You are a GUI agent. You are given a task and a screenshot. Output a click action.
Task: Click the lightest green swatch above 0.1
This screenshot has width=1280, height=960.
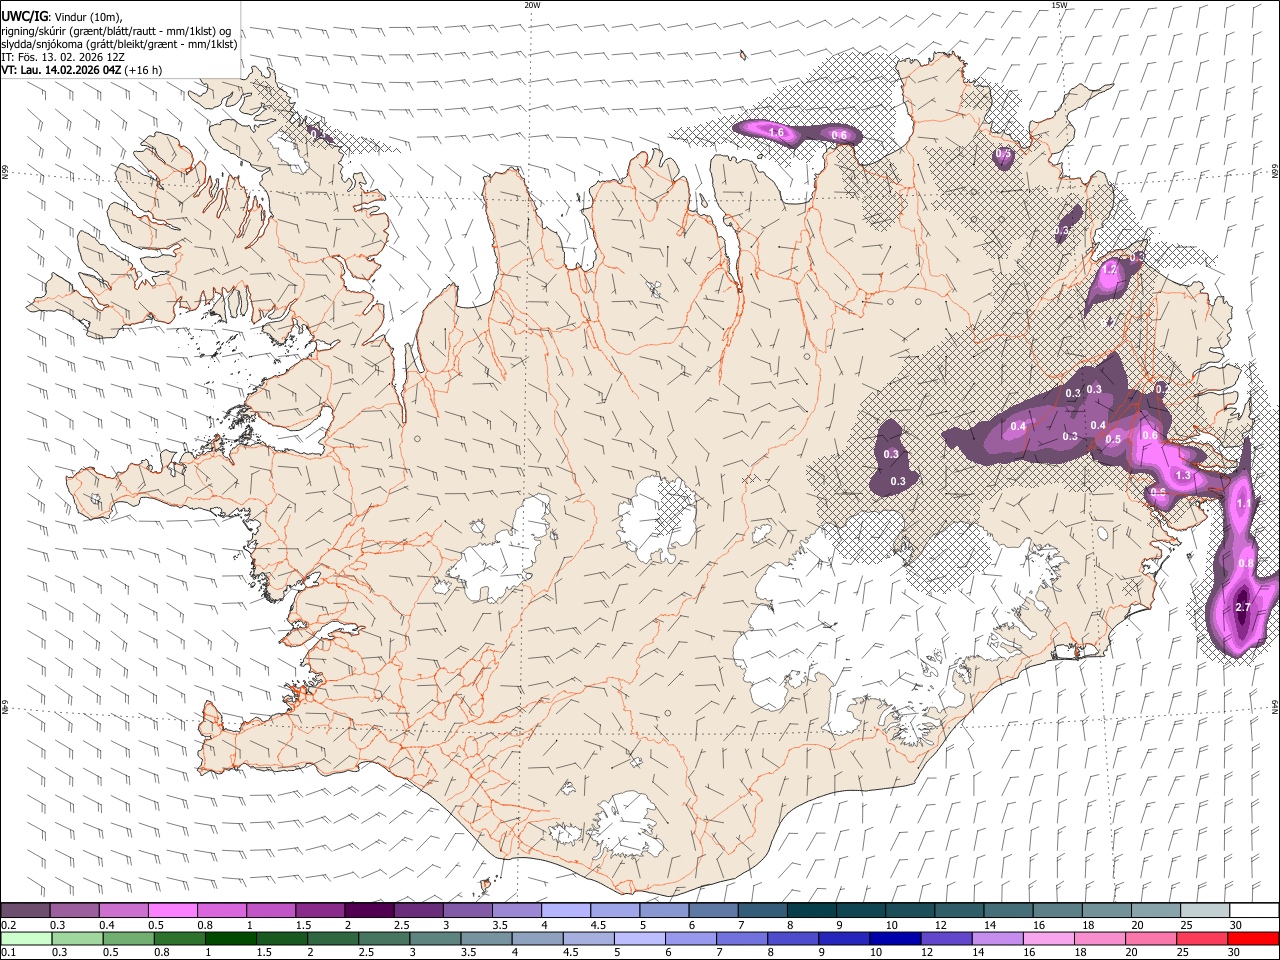26,939
